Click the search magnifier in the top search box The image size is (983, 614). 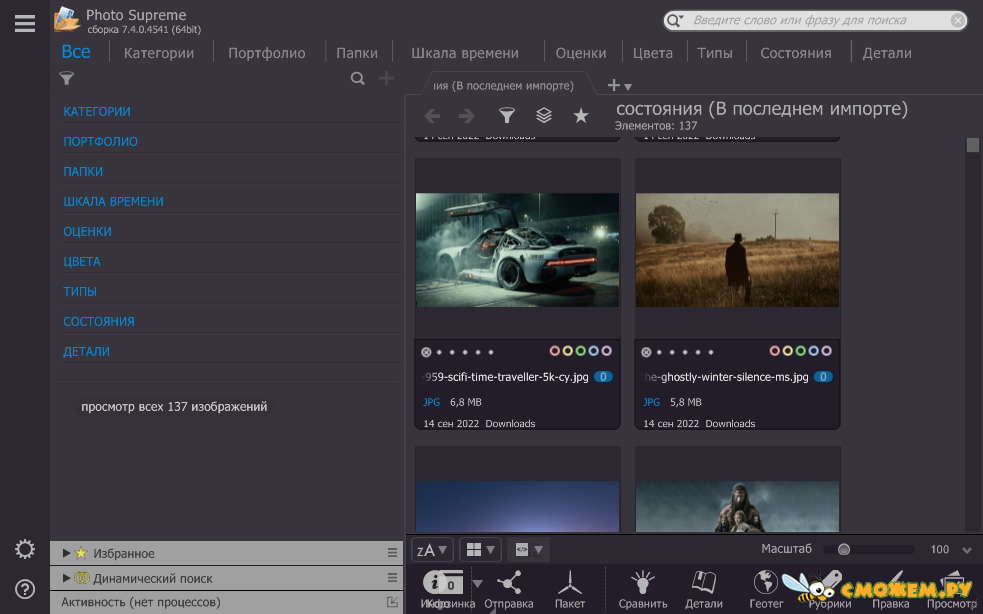673,21
